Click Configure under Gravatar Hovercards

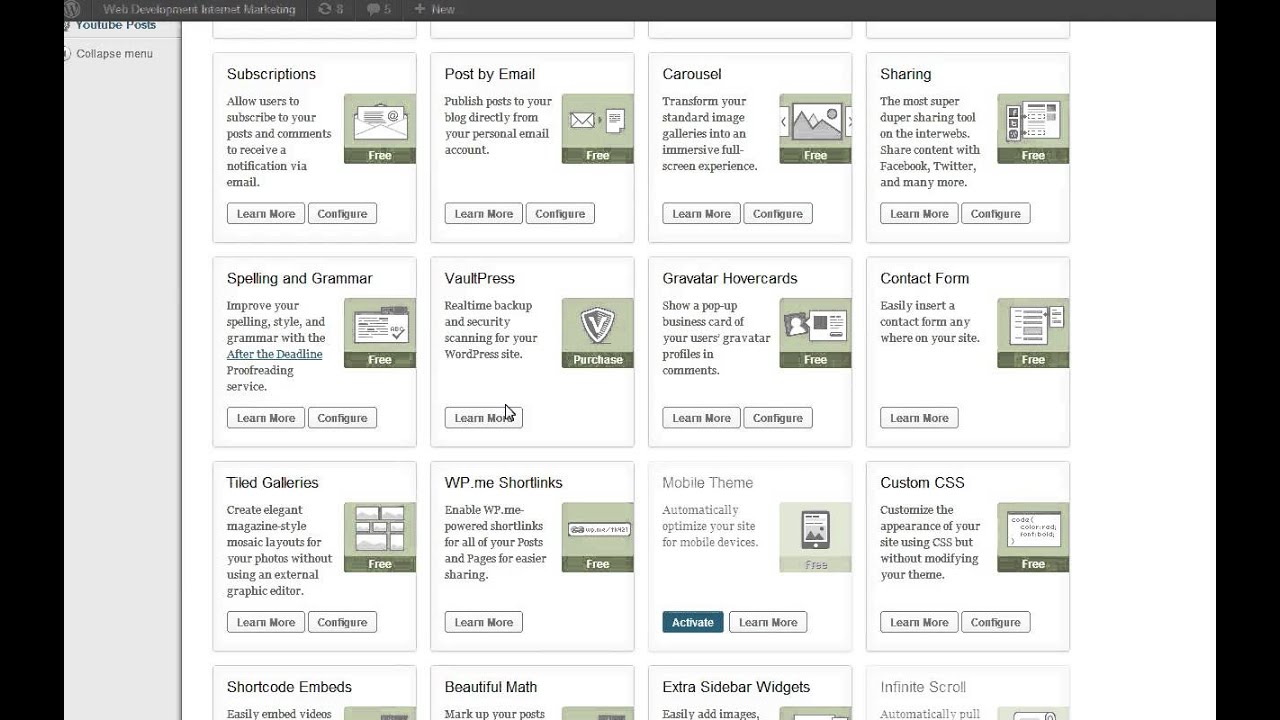(778, 418)
